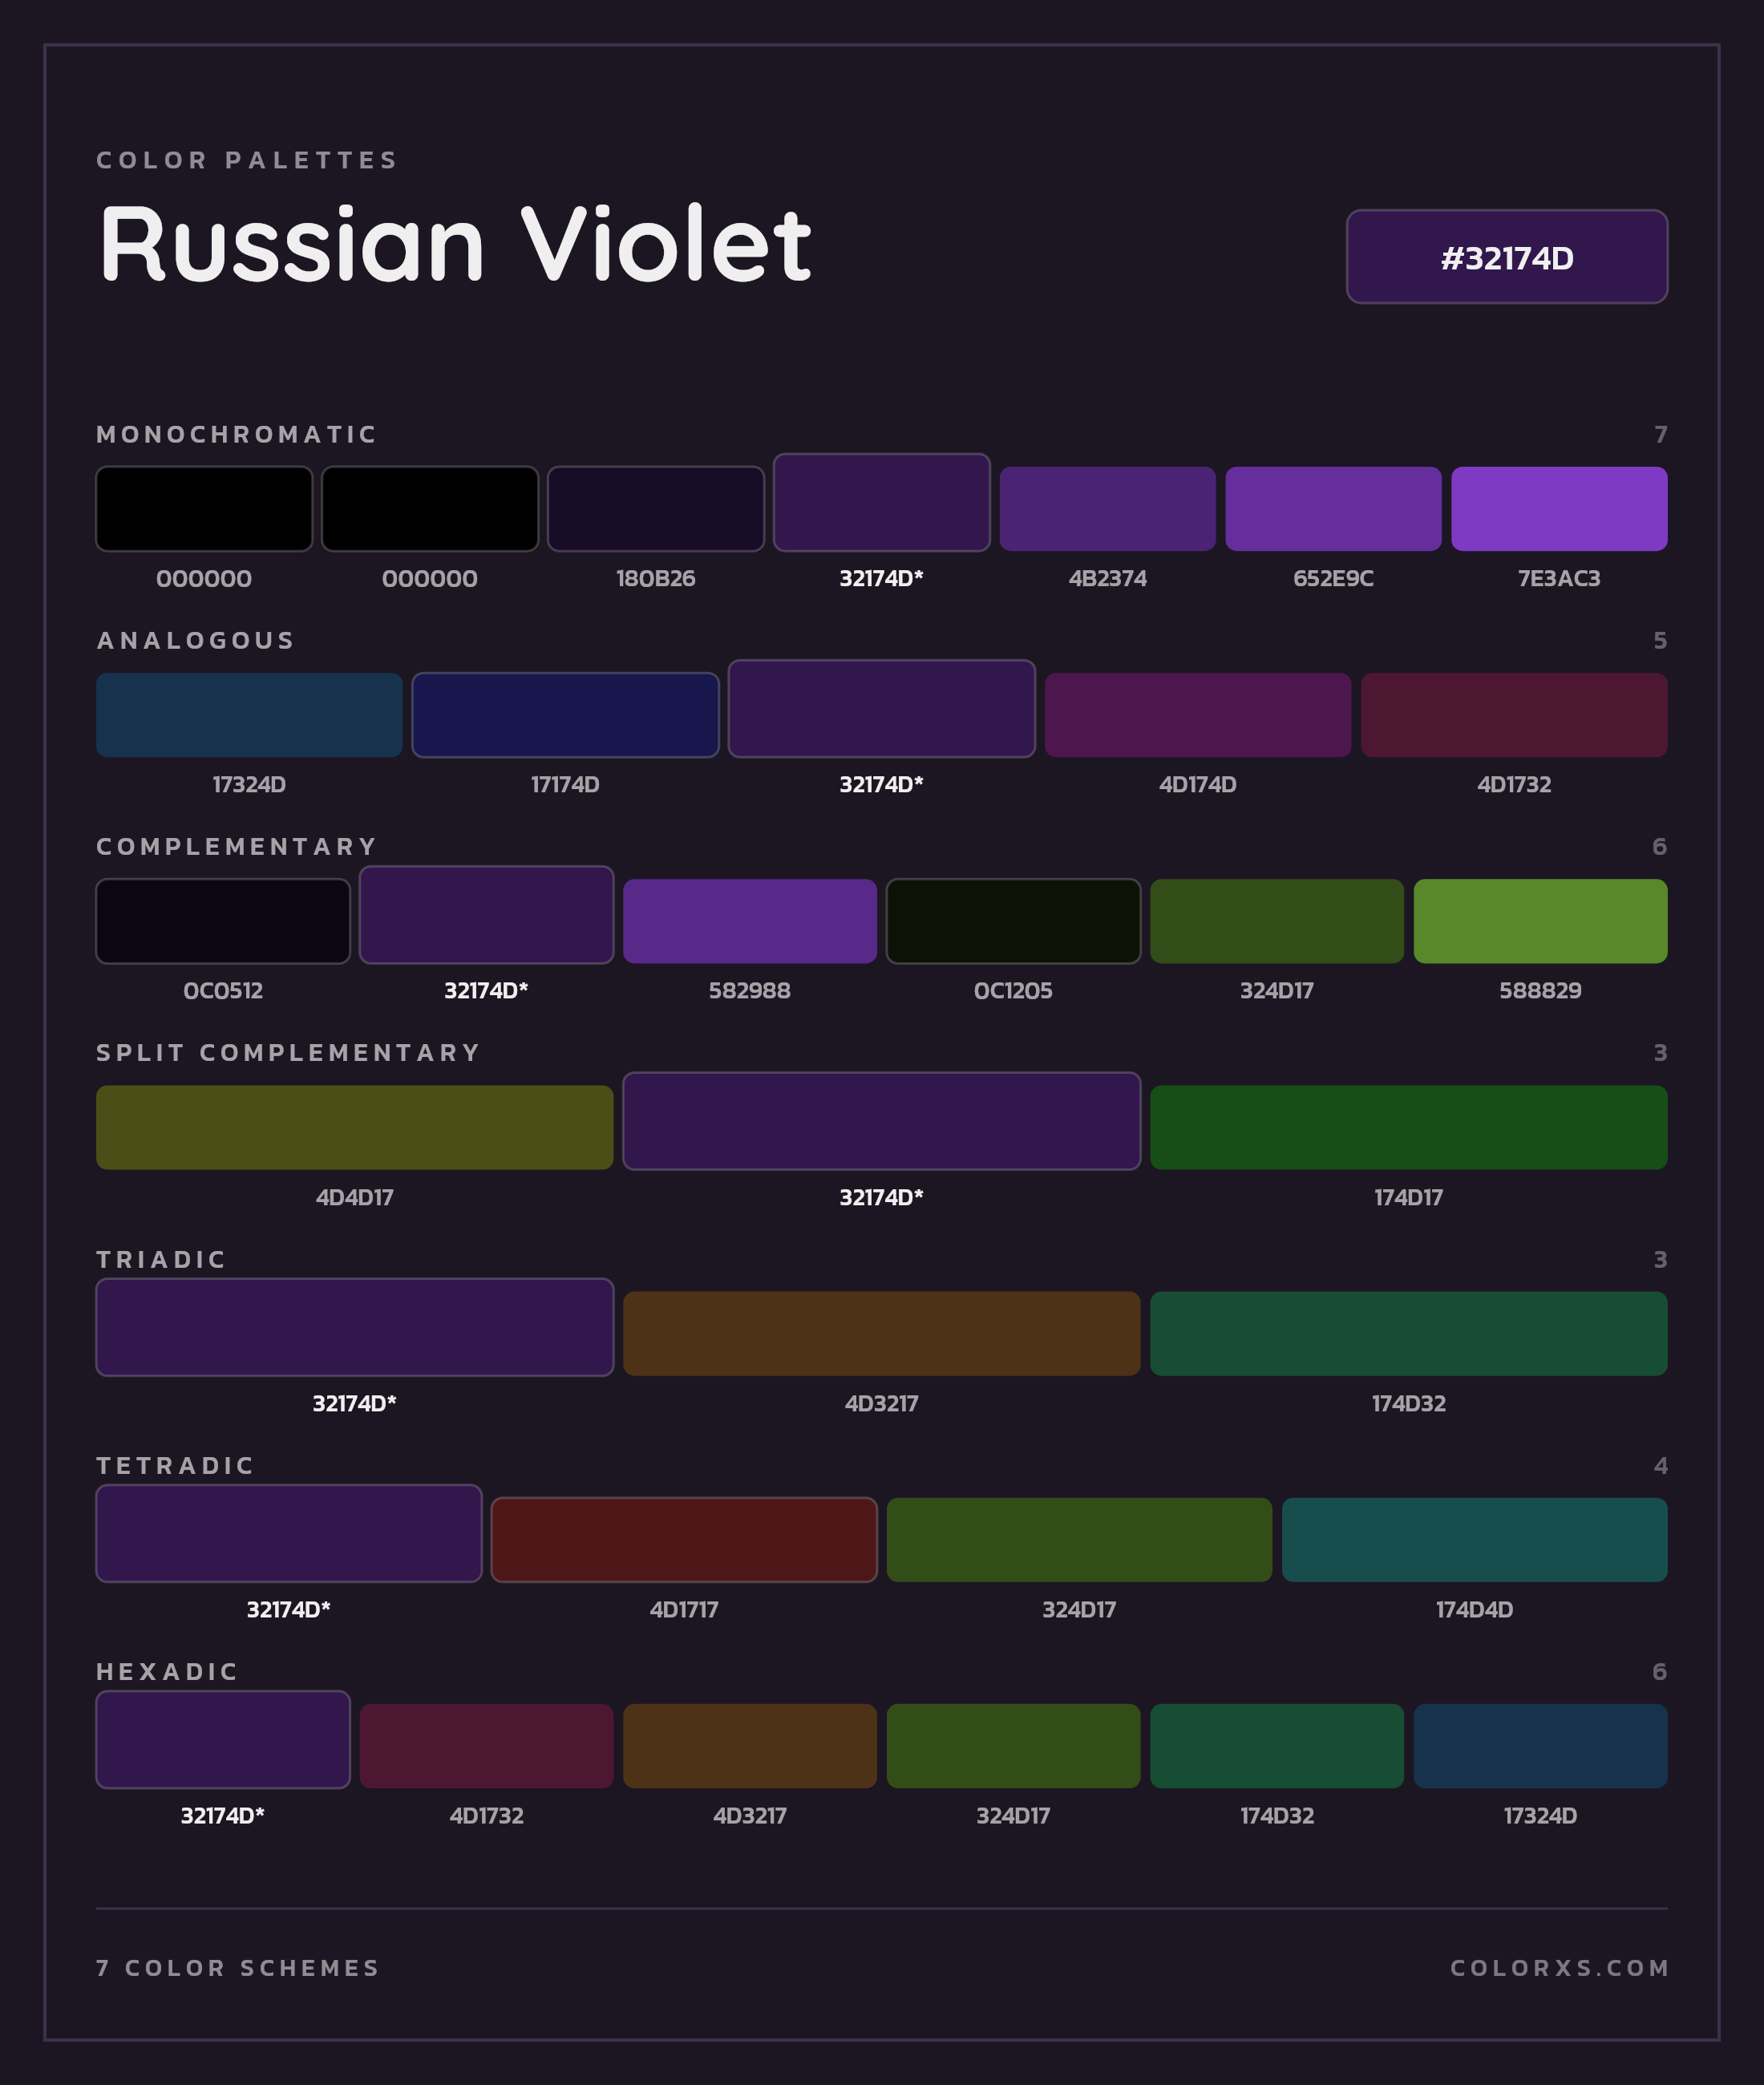Click the #32174D header color badge
The width and height of the screenshot is (1764, 2085).
pyautogui.click(x=1507, y=257)
